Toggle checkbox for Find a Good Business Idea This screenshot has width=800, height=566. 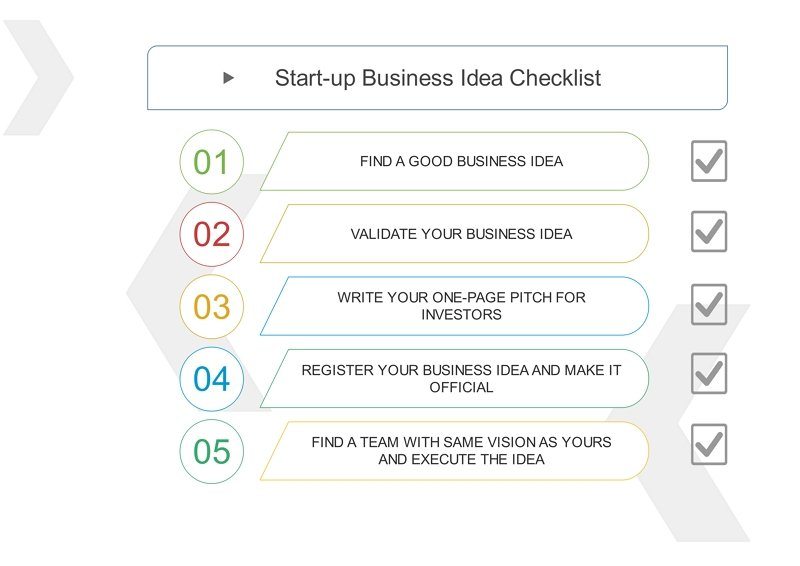point(709,161)
